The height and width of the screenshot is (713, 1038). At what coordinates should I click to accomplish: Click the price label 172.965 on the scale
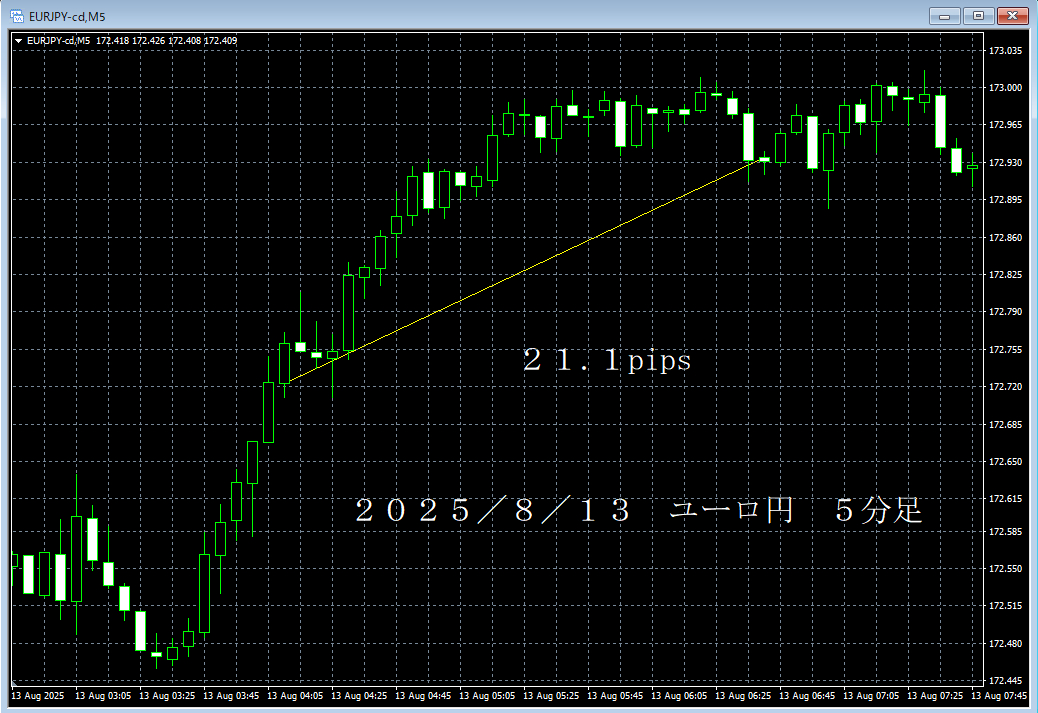point(1005,124)
